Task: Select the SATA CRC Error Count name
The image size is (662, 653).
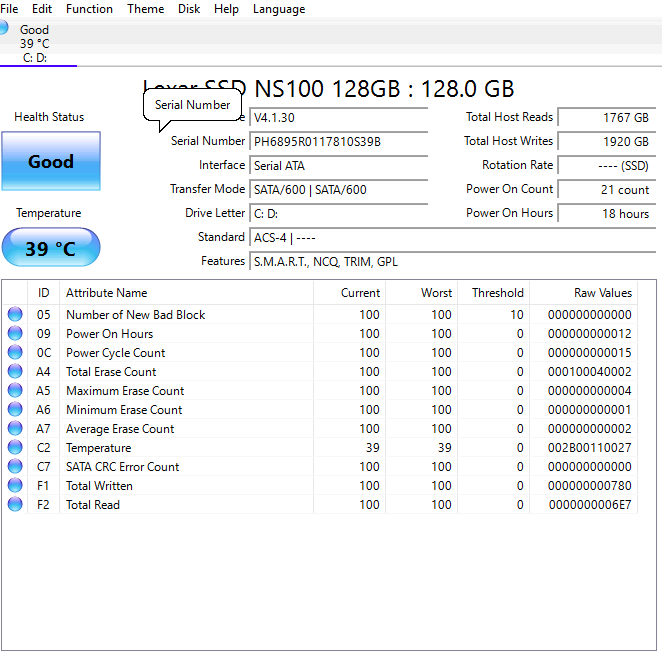Action: point(122,467)
